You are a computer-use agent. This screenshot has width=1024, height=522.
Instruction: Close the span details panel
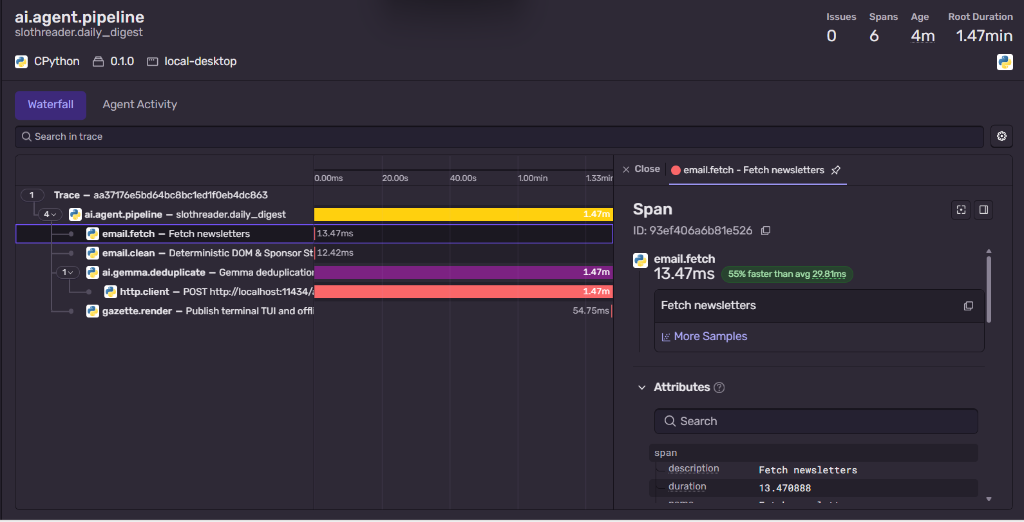[x=641, y=169]
